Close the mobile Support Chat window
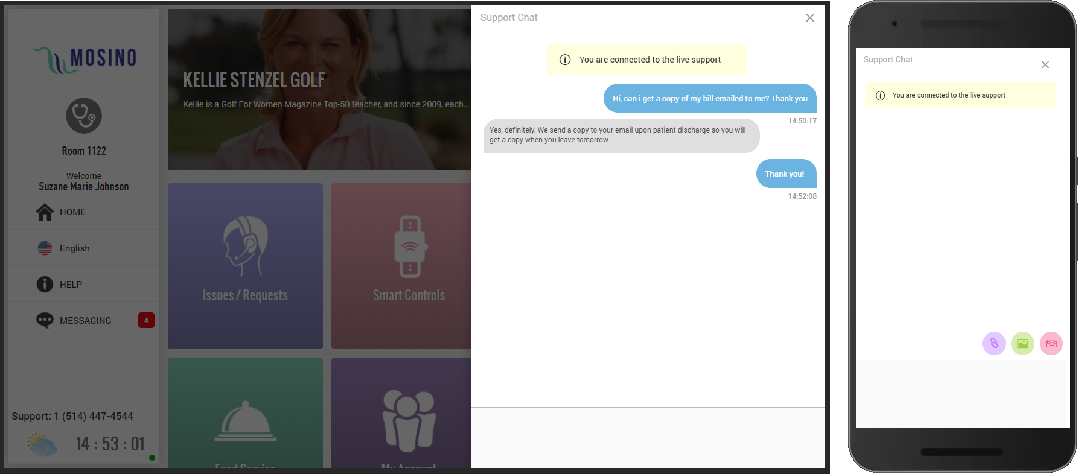The height and width of the screenshot is (475, 1078). coord(1045,65)
